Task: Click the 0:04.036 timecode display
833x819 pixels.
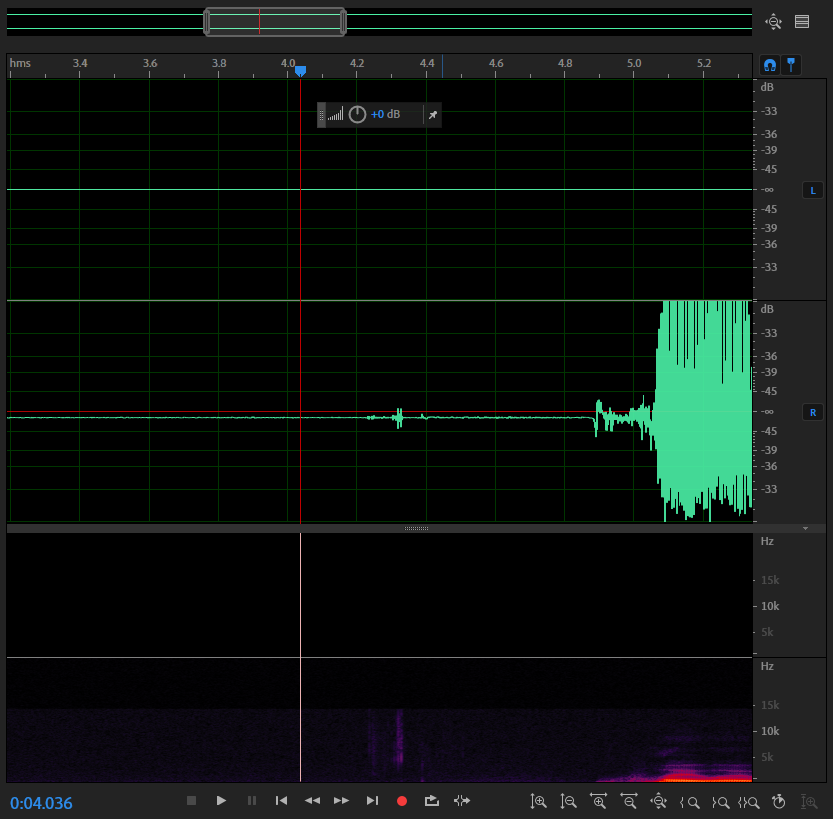Action: (42, 803)
